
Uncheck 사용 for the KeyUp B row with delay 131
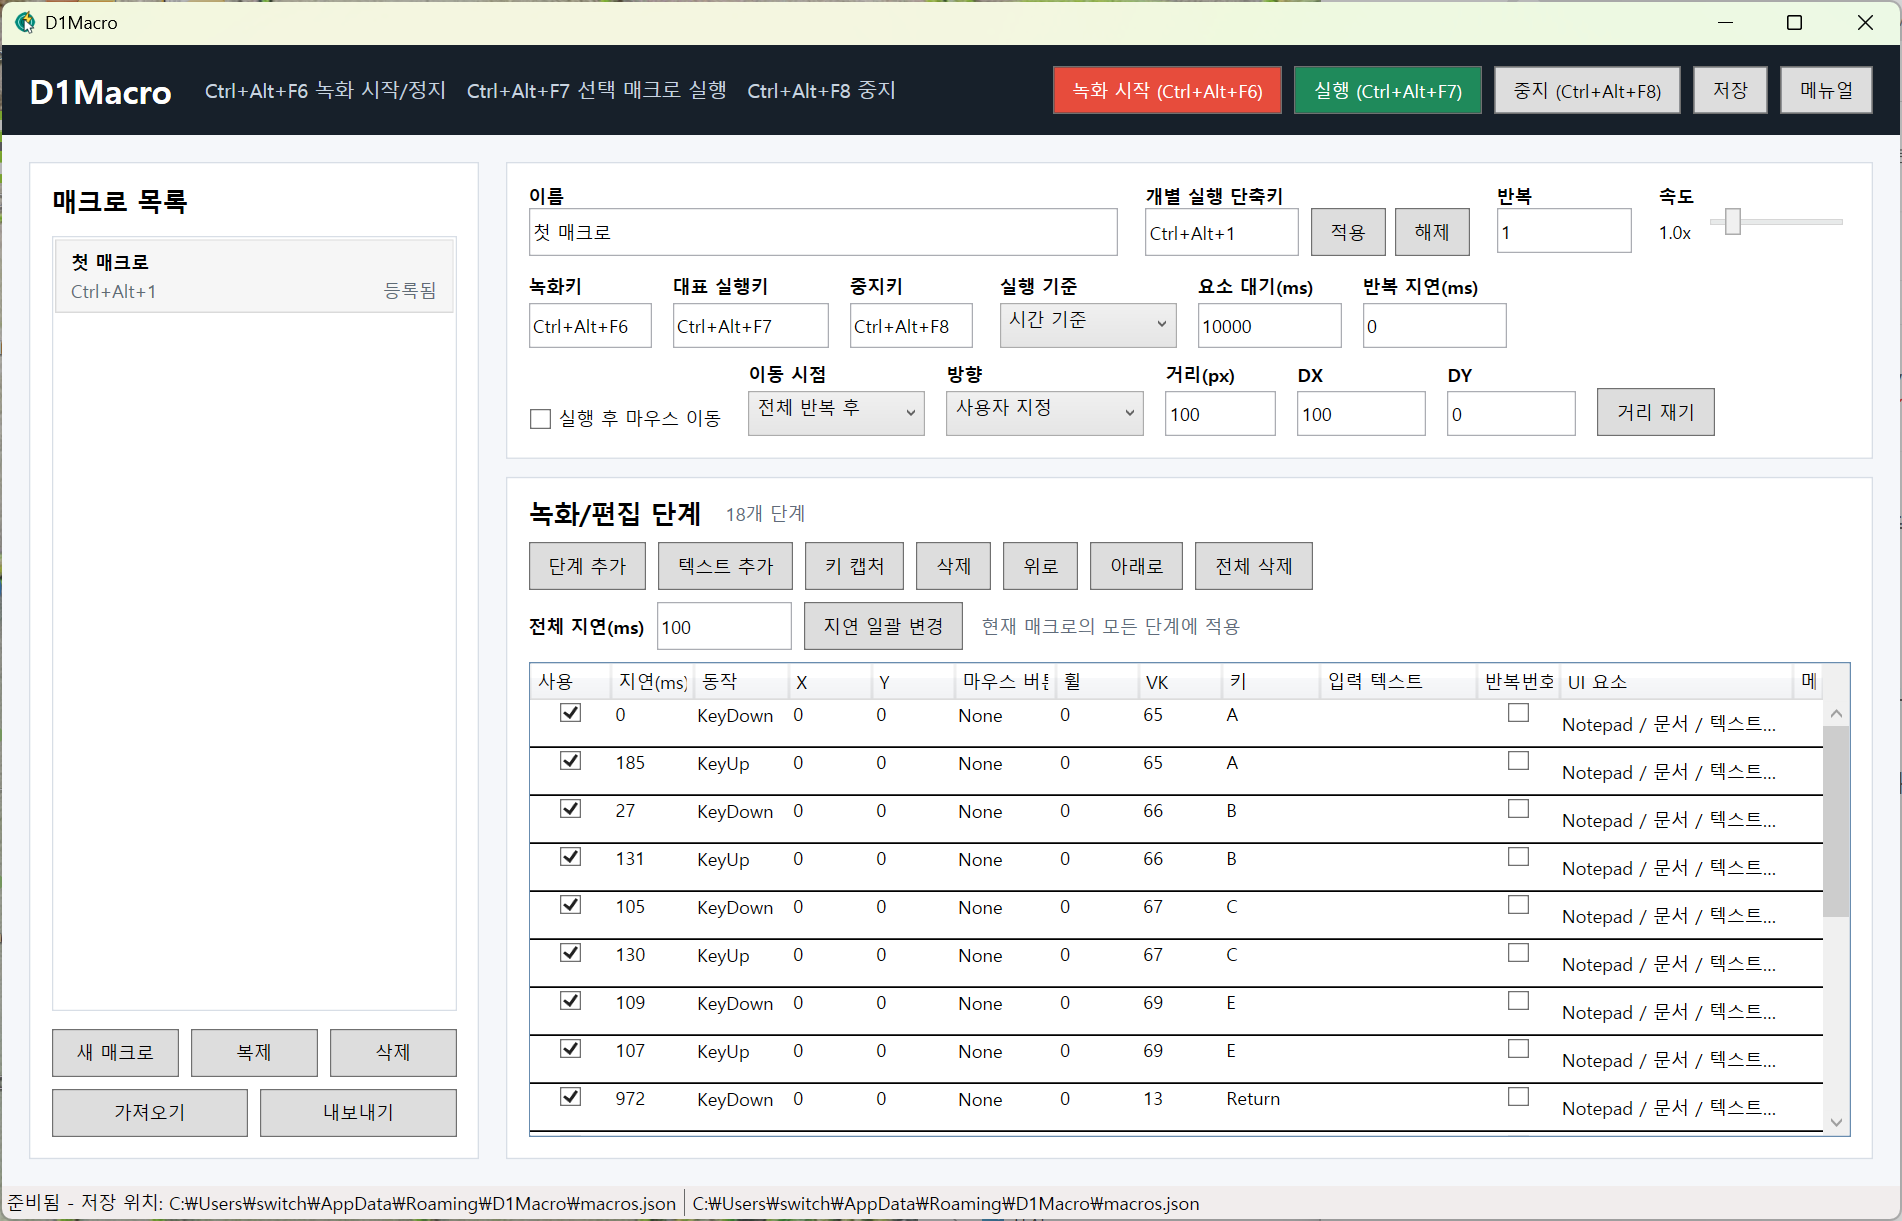[x=570, y=857]
